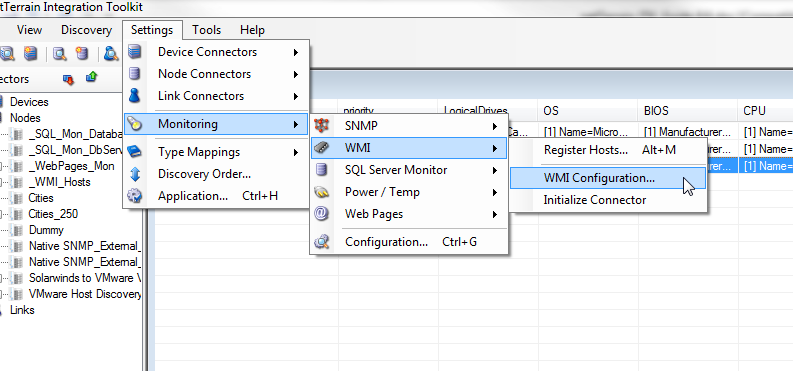Viewport: 793px width, 371px height.
Task: Click the SNMP network icon in the submenu
Action: pyautogui.click(x=322, y=125)
